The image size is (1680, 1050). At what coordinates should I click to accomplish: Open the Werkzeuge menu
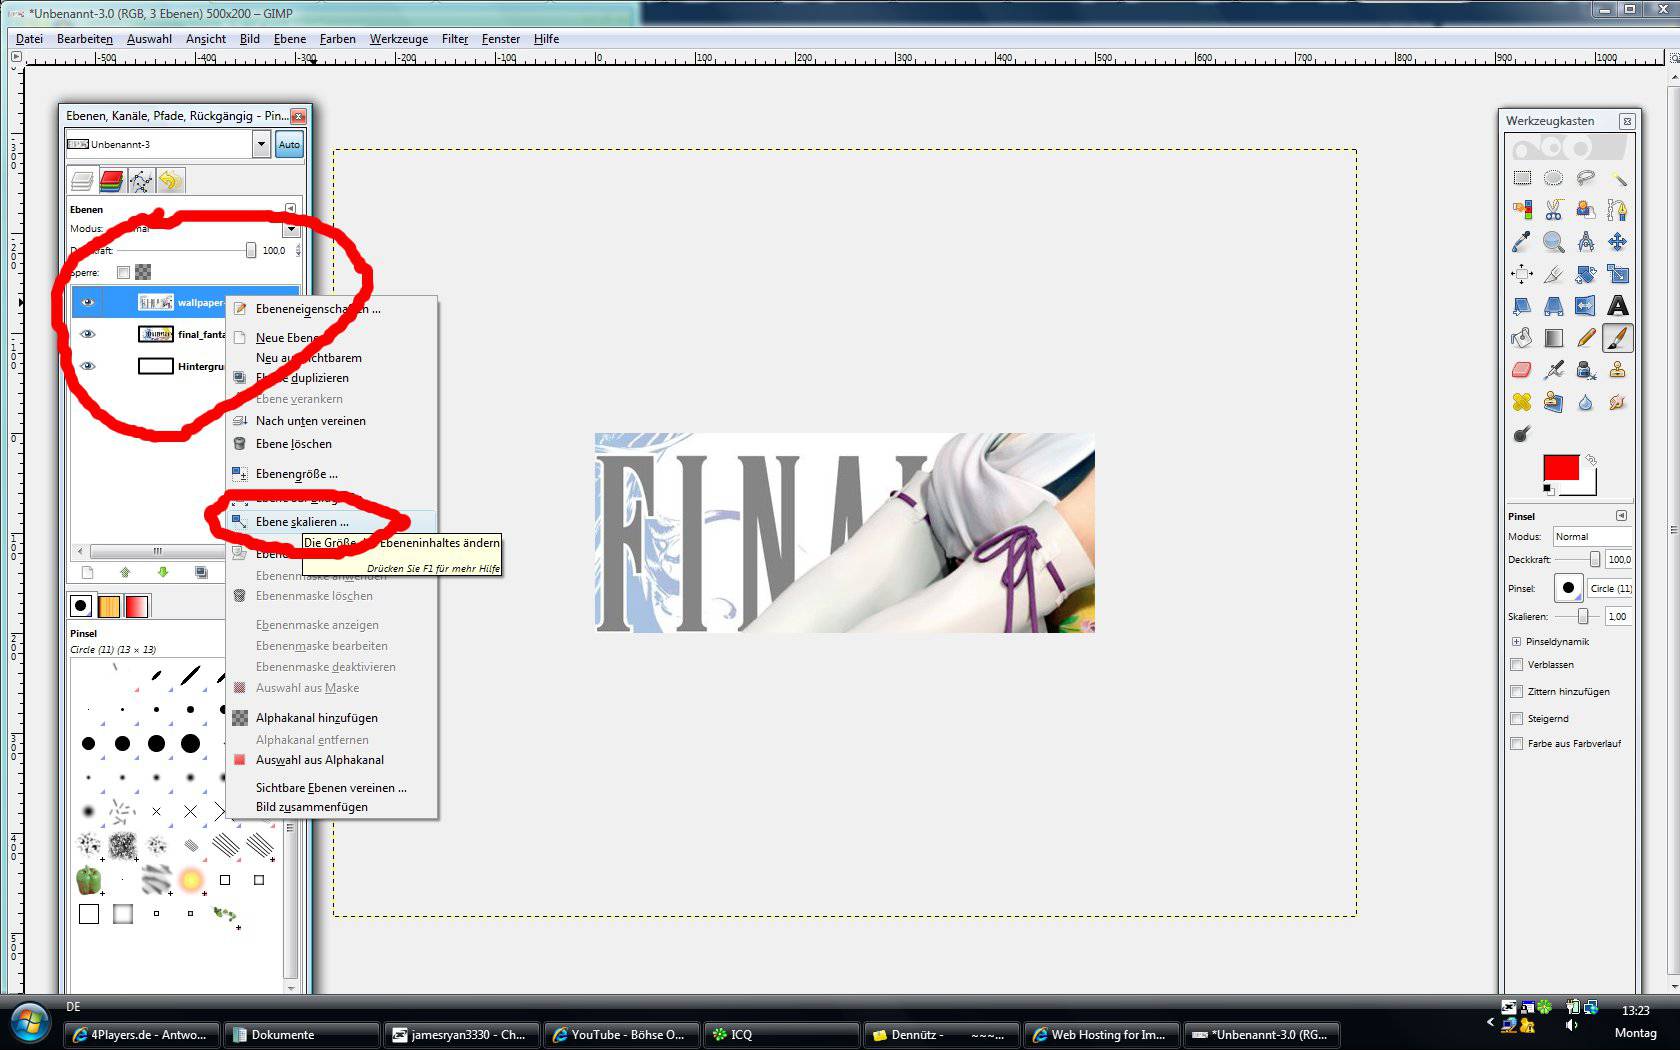[x=399, y=39]
